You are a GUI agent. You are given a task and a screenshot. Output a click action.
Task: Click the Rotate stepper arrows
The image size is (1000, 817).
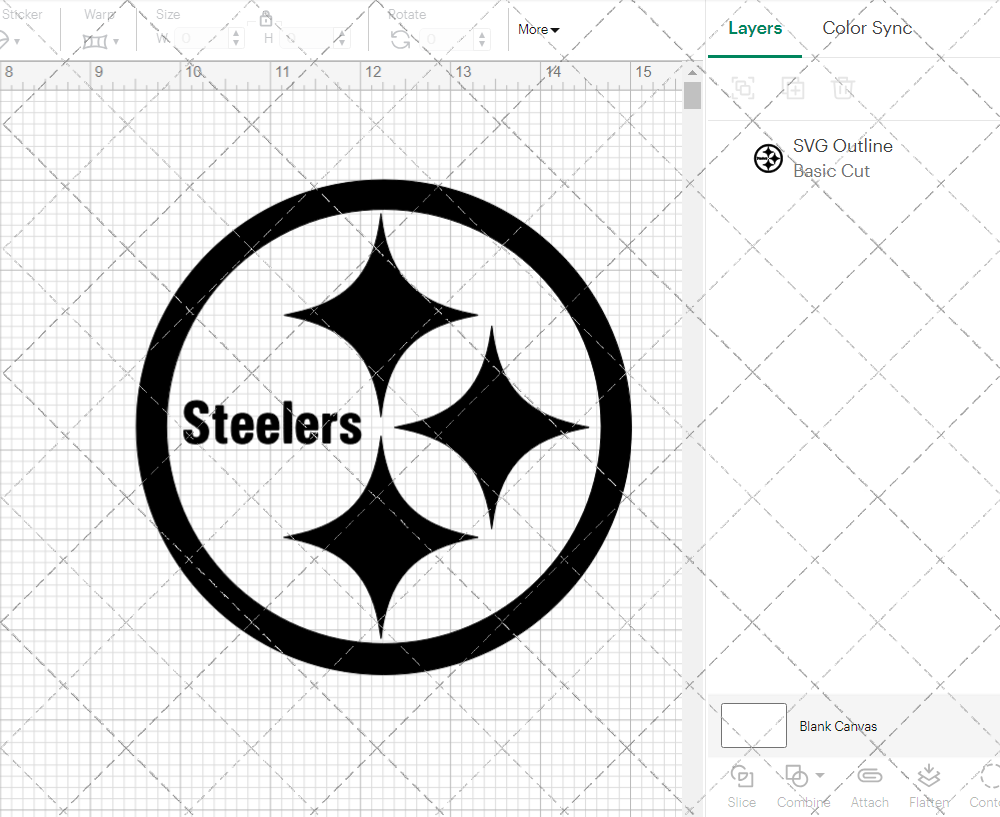click(x=483, y=40)
